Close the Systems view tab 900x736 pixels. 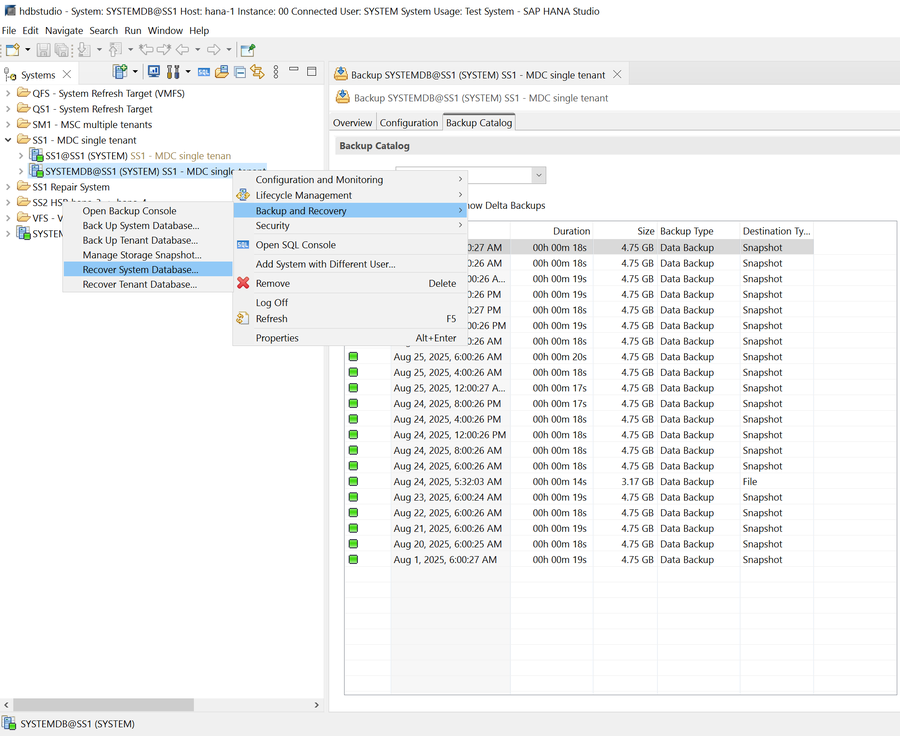coord(67,75)
